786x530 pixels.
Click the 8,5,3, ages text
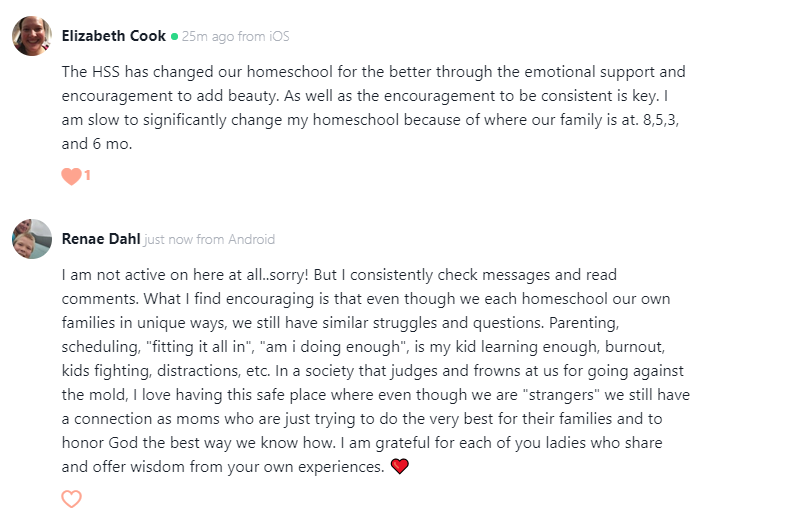[661, 120]
